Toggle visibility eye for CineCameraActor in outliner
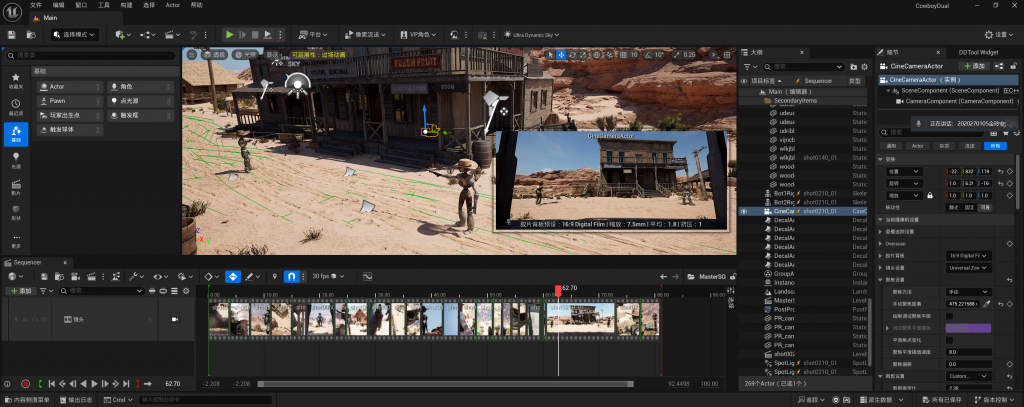The height and width of the screenshot is (407, 1024). coord(743,211)
